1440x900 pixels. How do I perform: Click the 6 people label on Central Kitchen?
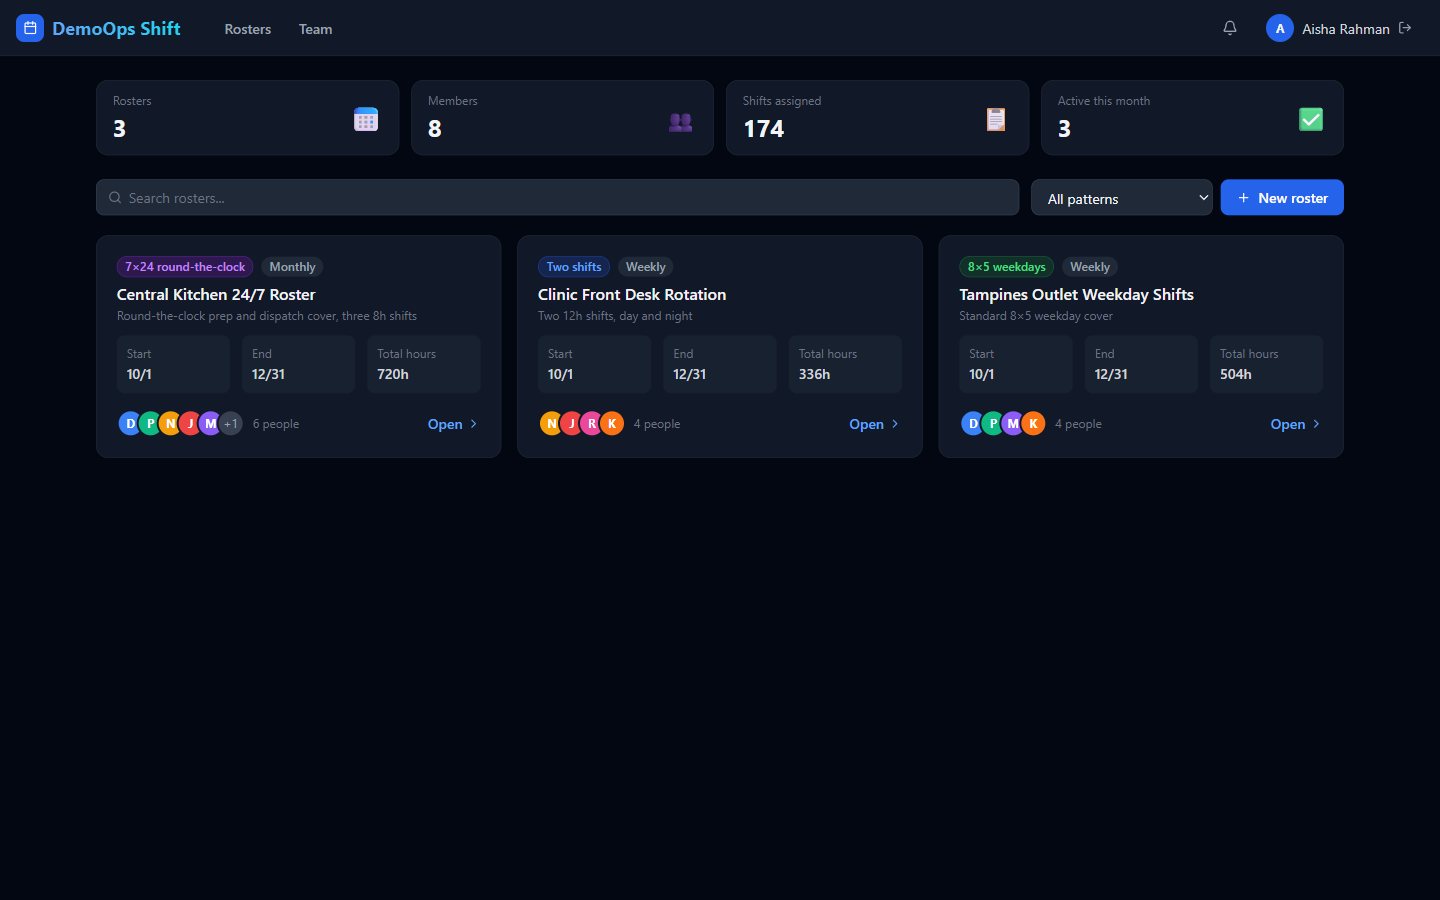click(x=276, y=424)
